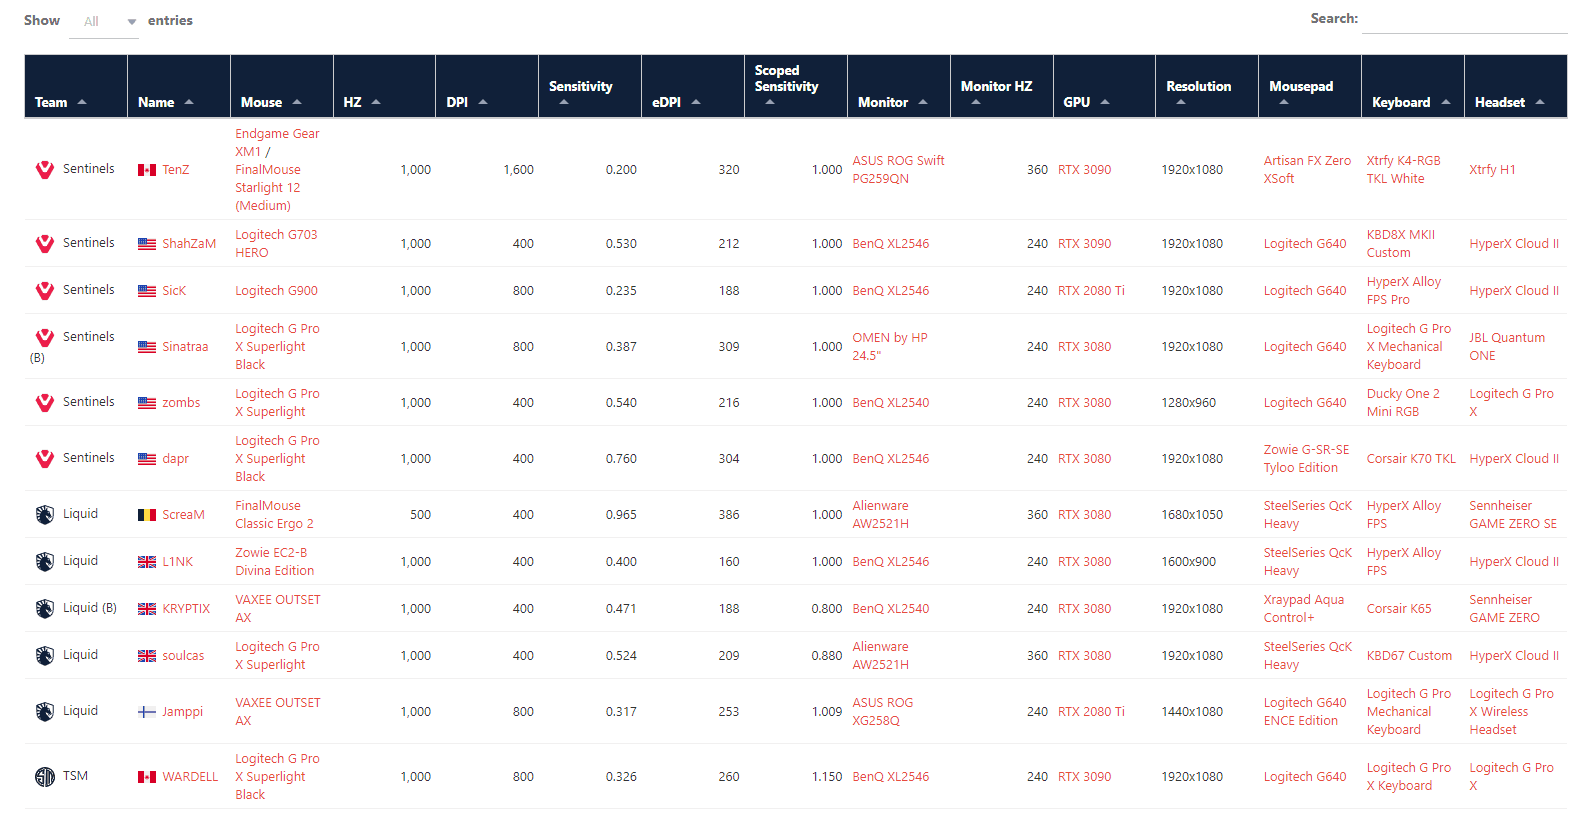1594x813 pixels.
Task: Click Liquid logo in soulcas row
Action: [45, 656]
